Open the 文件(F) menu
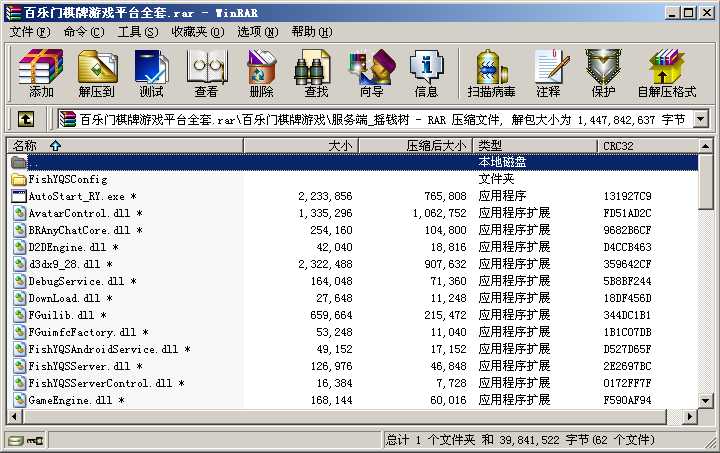 30,32
